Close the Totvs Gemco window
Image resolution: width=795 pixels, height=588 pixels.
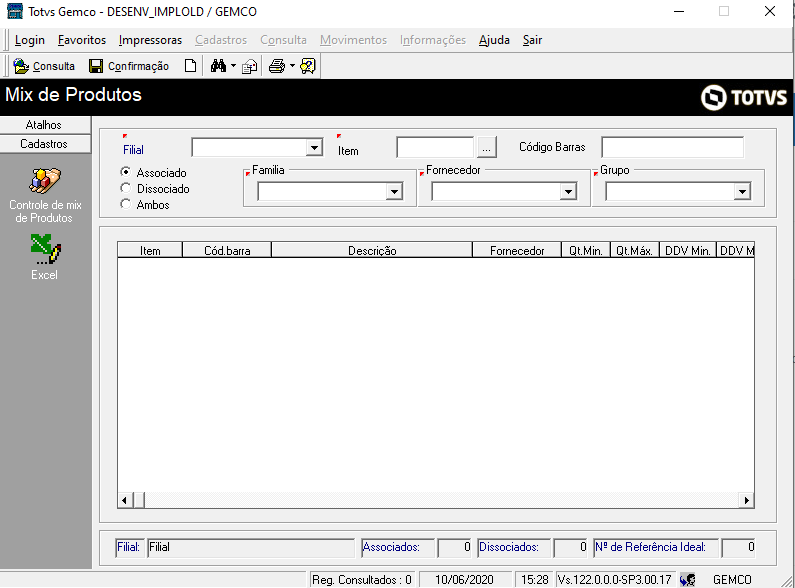(x=770, y=11)
